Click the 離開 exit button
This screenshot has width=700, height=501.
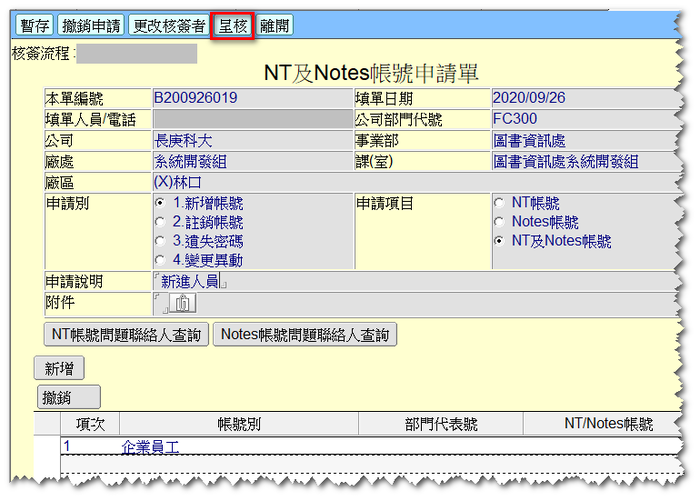(x=276, y=26)
